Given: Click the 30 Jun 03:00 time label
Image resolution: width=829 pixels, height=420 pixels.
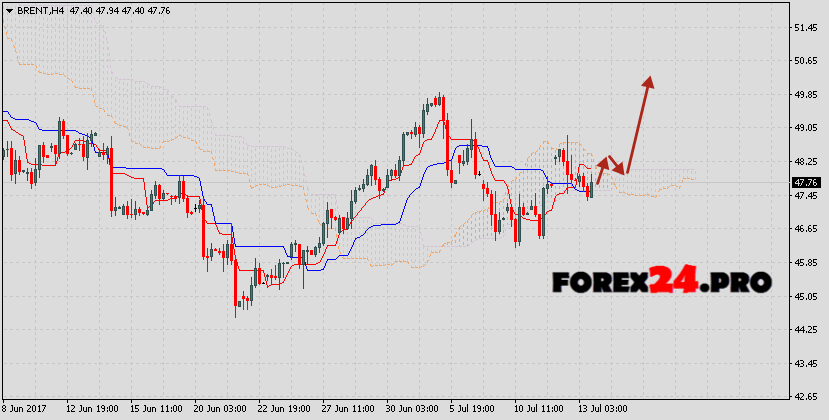Looking at the screenshot, I should (x=413, y=410).
